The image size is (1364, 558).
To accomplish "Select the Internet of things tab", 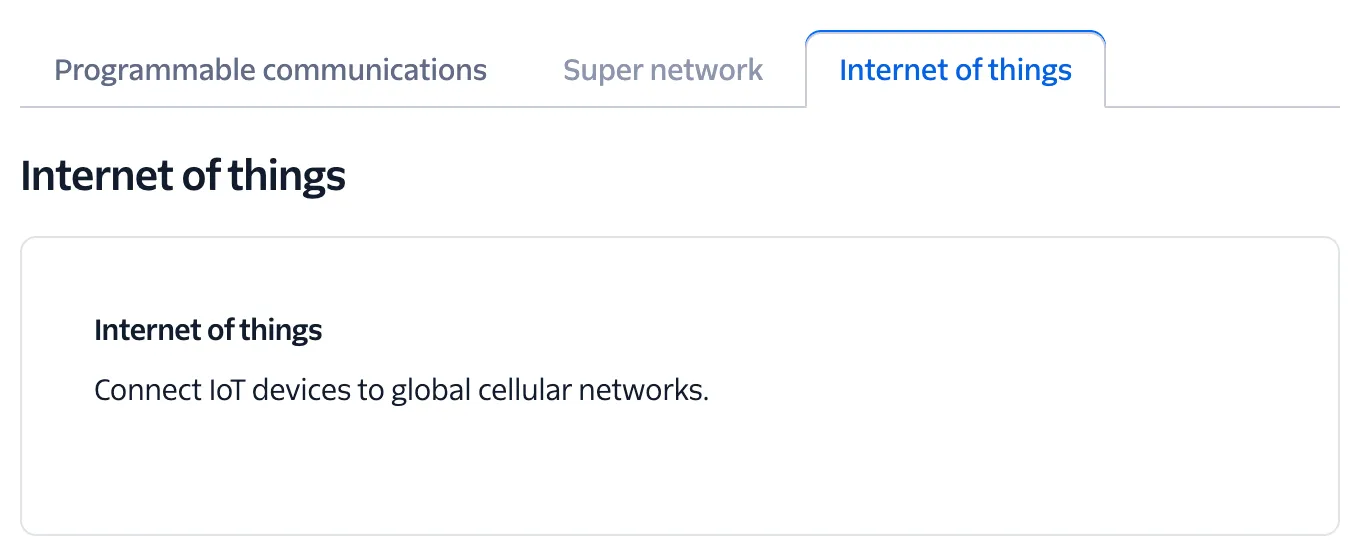I will [955, 70].
